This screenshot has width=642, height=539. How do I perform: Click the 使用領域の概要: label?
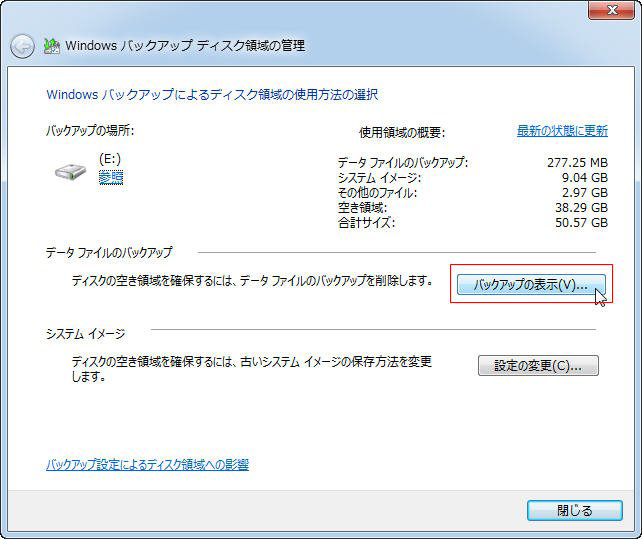pyautogui.click(x=402, y=132)
